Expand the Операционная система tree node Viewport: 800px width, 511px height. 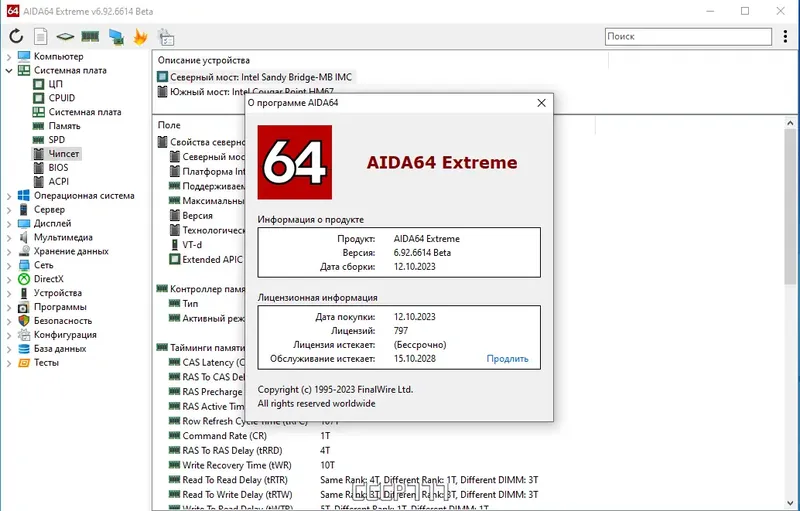pos(9,196)
